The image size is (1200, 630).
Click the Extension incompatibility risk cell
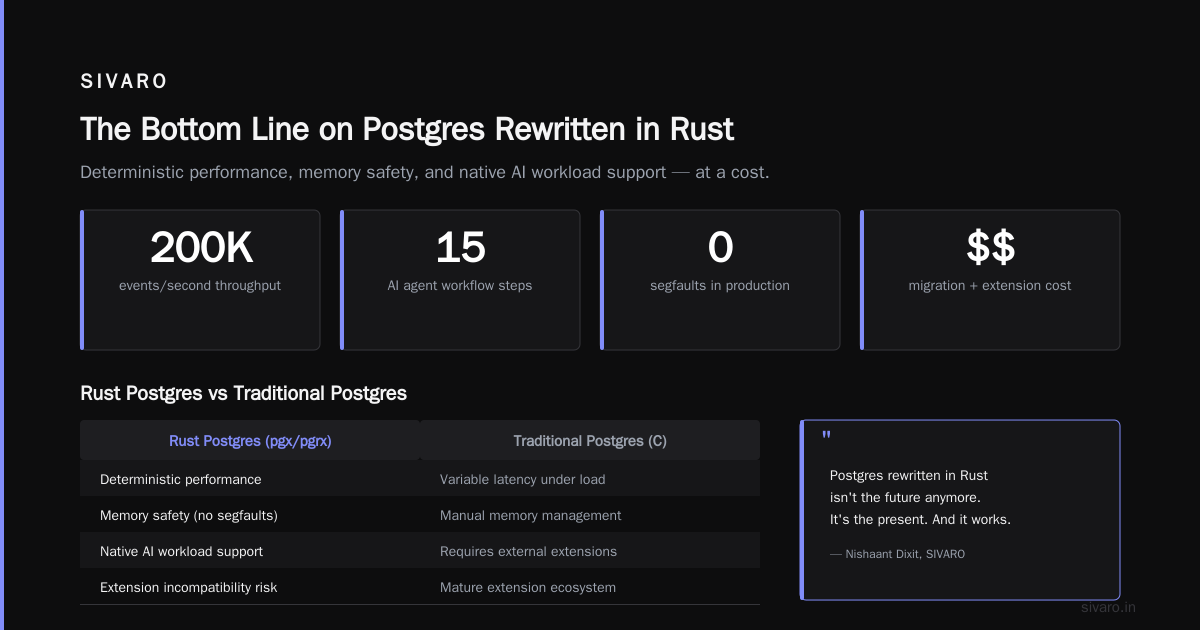point(250,587)
